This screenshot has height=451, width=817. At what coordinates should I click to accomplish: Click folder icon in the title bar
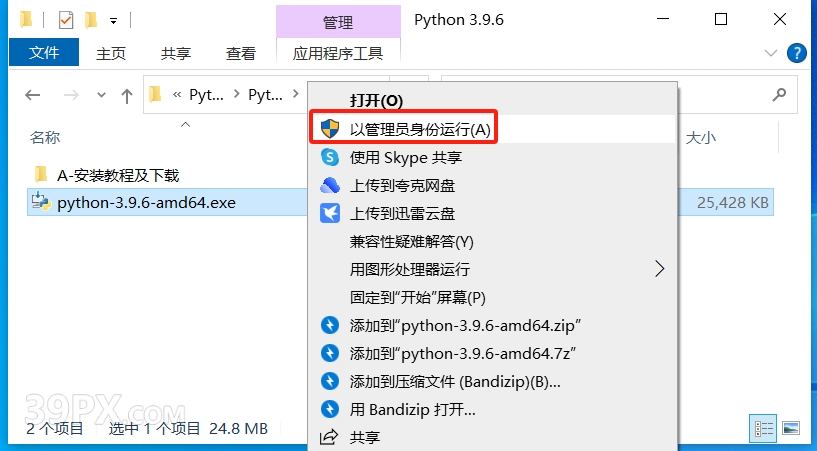(26, 20)
